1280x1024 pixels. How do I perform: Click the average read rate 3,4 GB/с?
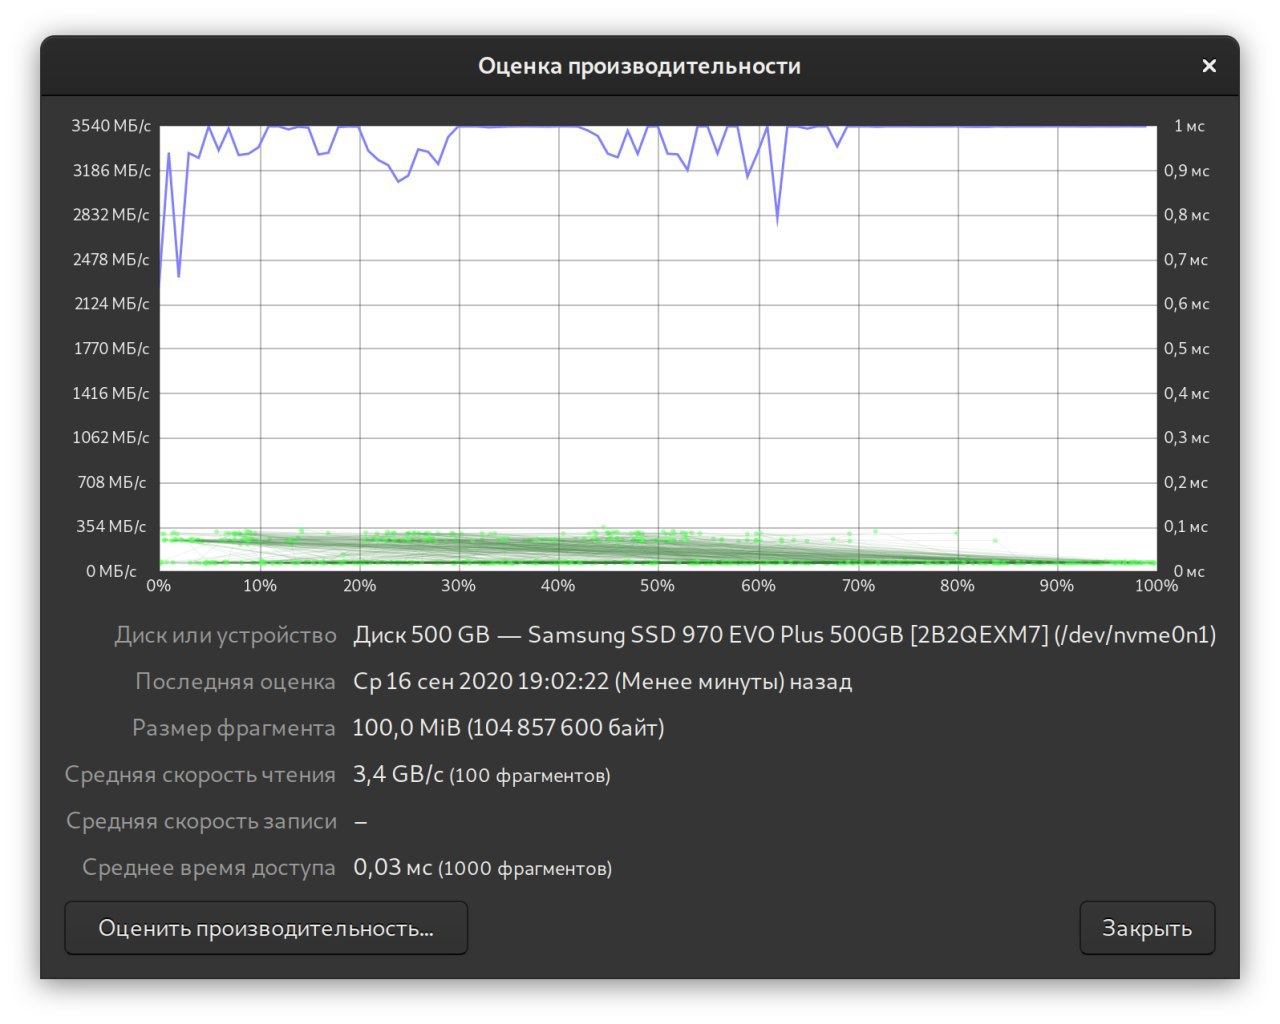(398, 775)
